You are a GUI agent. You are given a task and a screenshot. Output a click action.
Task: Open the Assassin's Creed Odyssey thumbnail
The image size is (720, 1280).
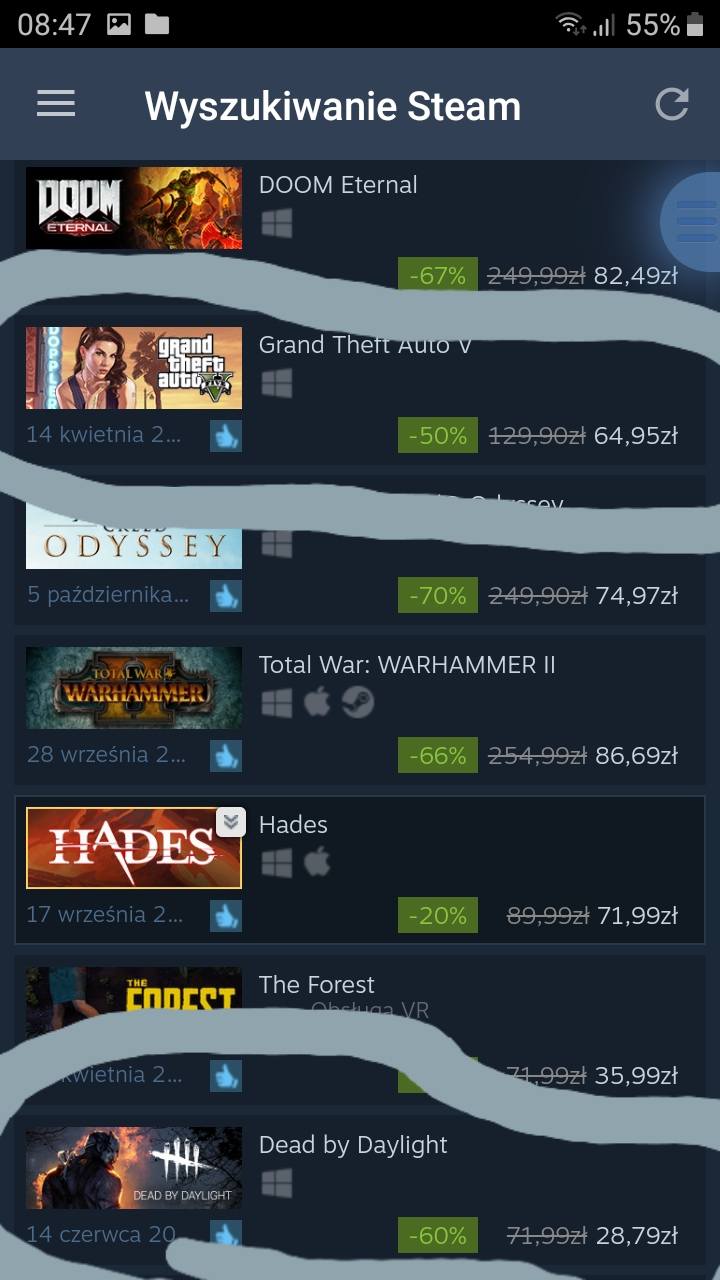[x=134, y=535]
